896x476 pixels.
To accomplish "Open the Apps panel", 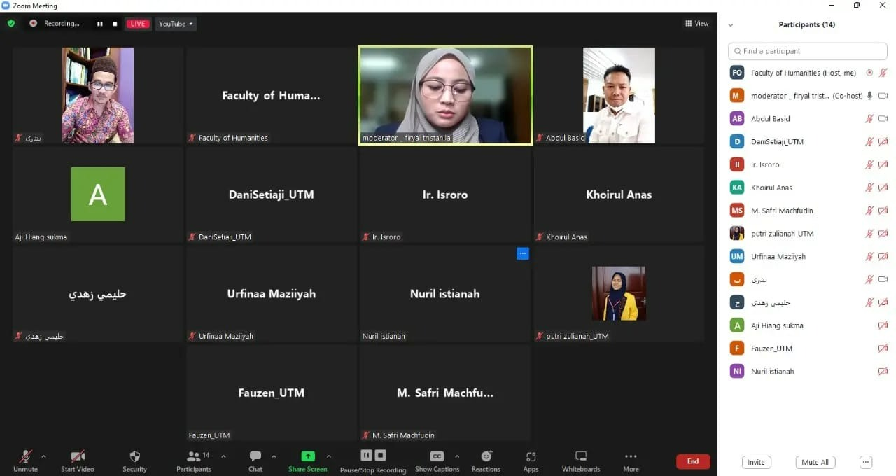I will pos(530,459).
